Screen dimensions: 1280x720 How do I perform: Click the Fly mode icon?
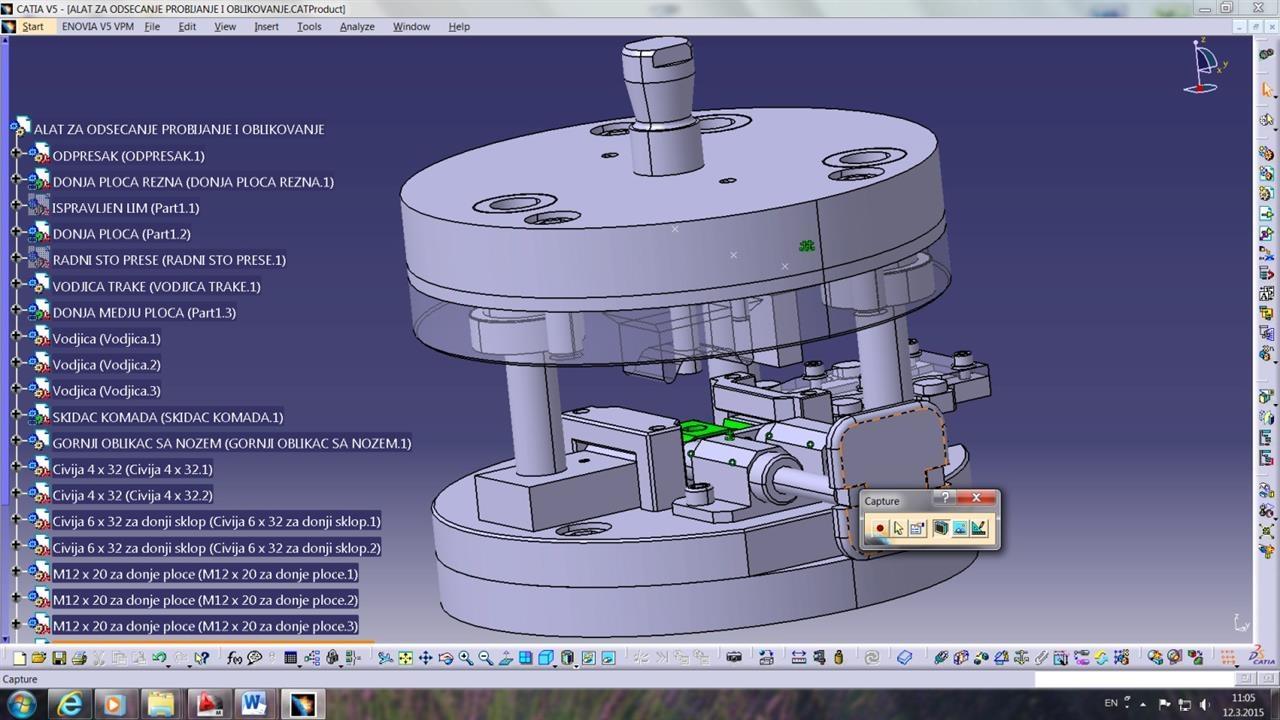(x=385, y=658)
